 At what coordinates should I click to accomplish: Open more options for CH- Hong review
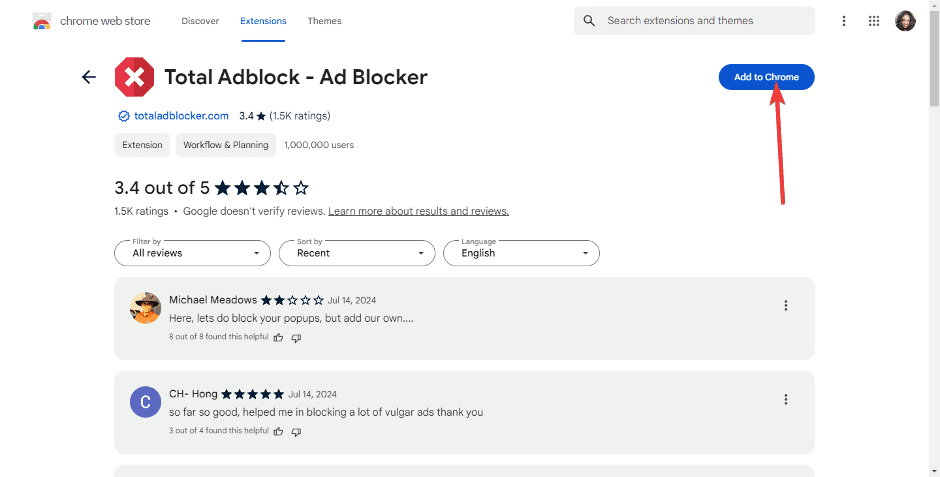pyautogui.click(x=786, y=399)
